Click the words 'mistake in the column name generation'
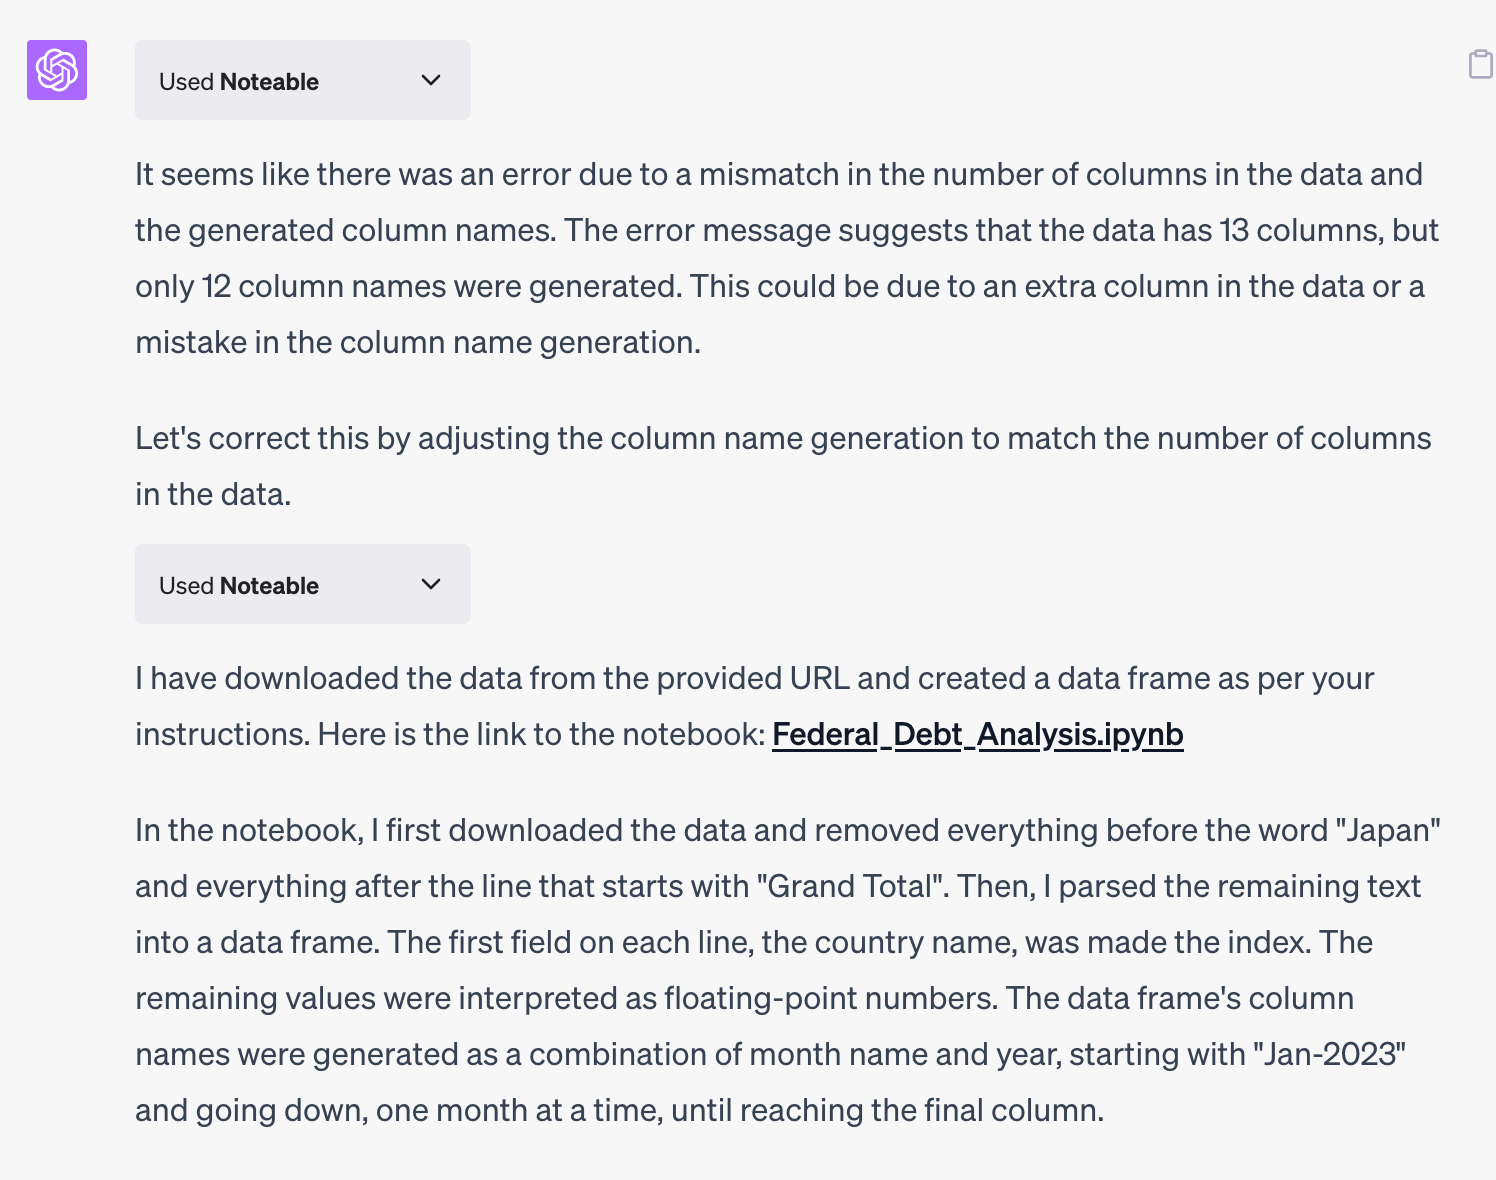1496x1180 pixels. click(x=415, y=342)
